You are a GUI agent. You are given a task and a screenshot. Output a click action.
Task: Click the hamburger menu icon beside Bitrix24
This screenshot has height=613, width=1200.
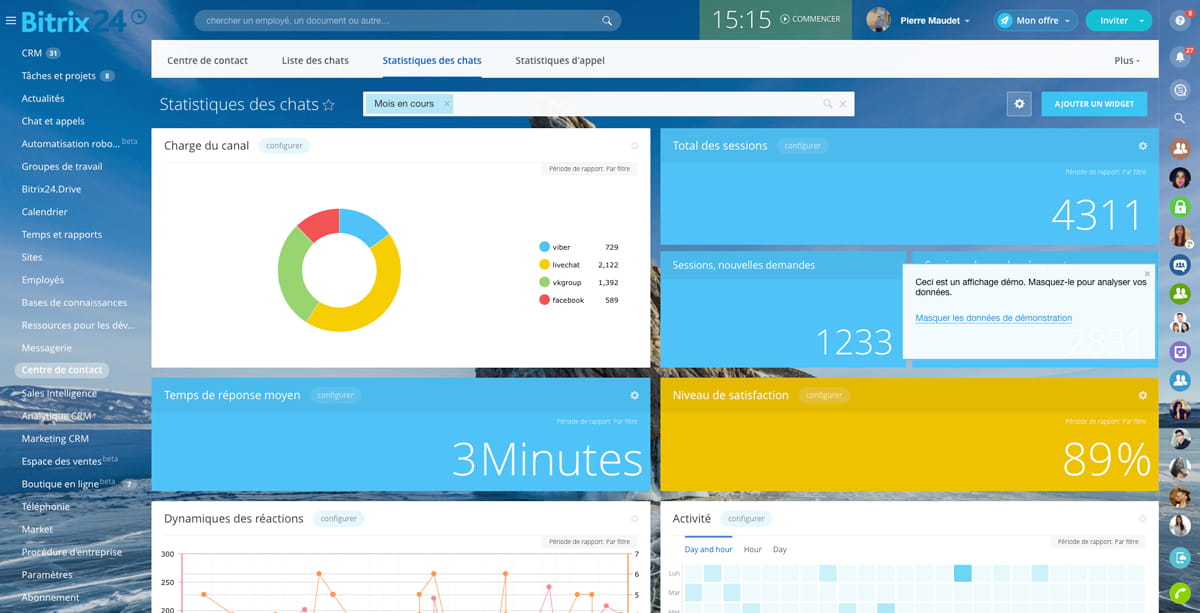[11, 20]
